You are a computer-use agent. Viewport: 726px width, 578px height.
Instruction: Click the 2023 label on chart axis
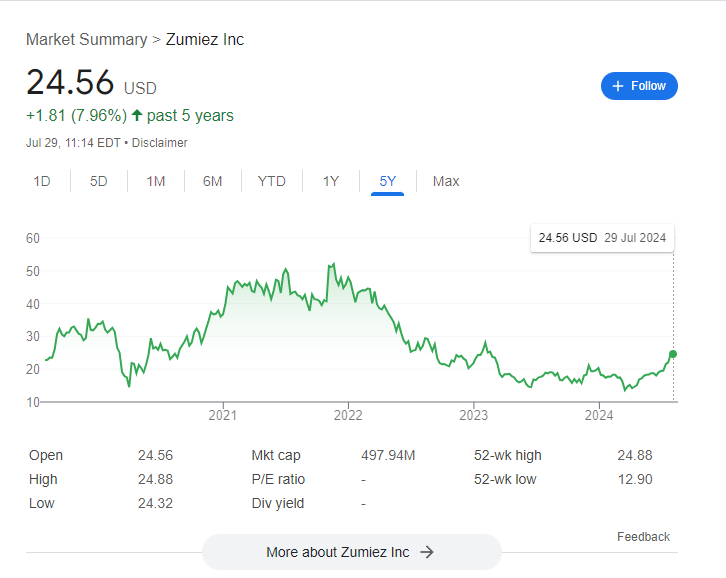click(473, 415)
